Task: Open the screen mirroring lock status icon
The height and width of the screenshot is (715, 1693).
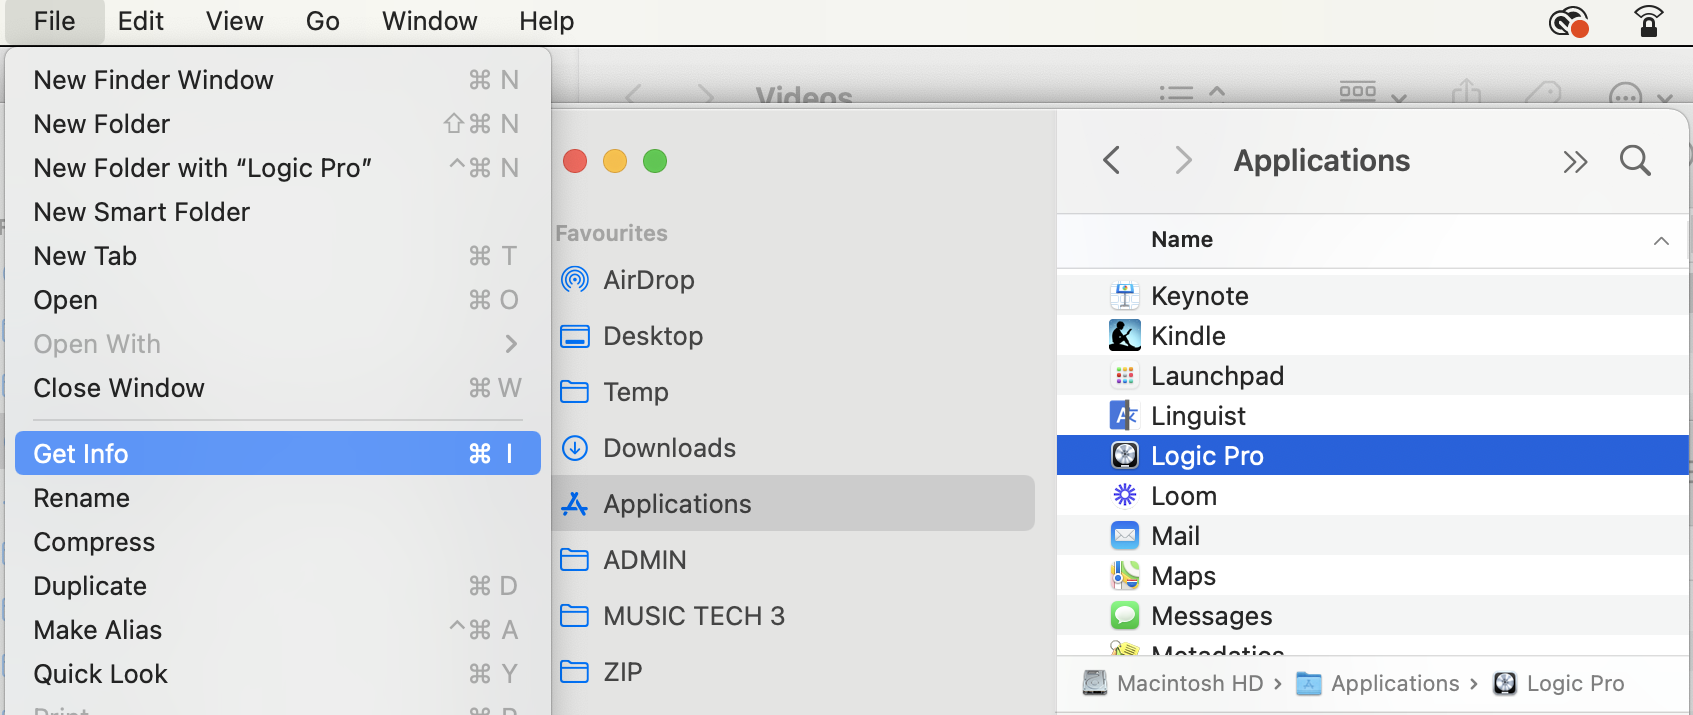Action: tap(1648, 20)
